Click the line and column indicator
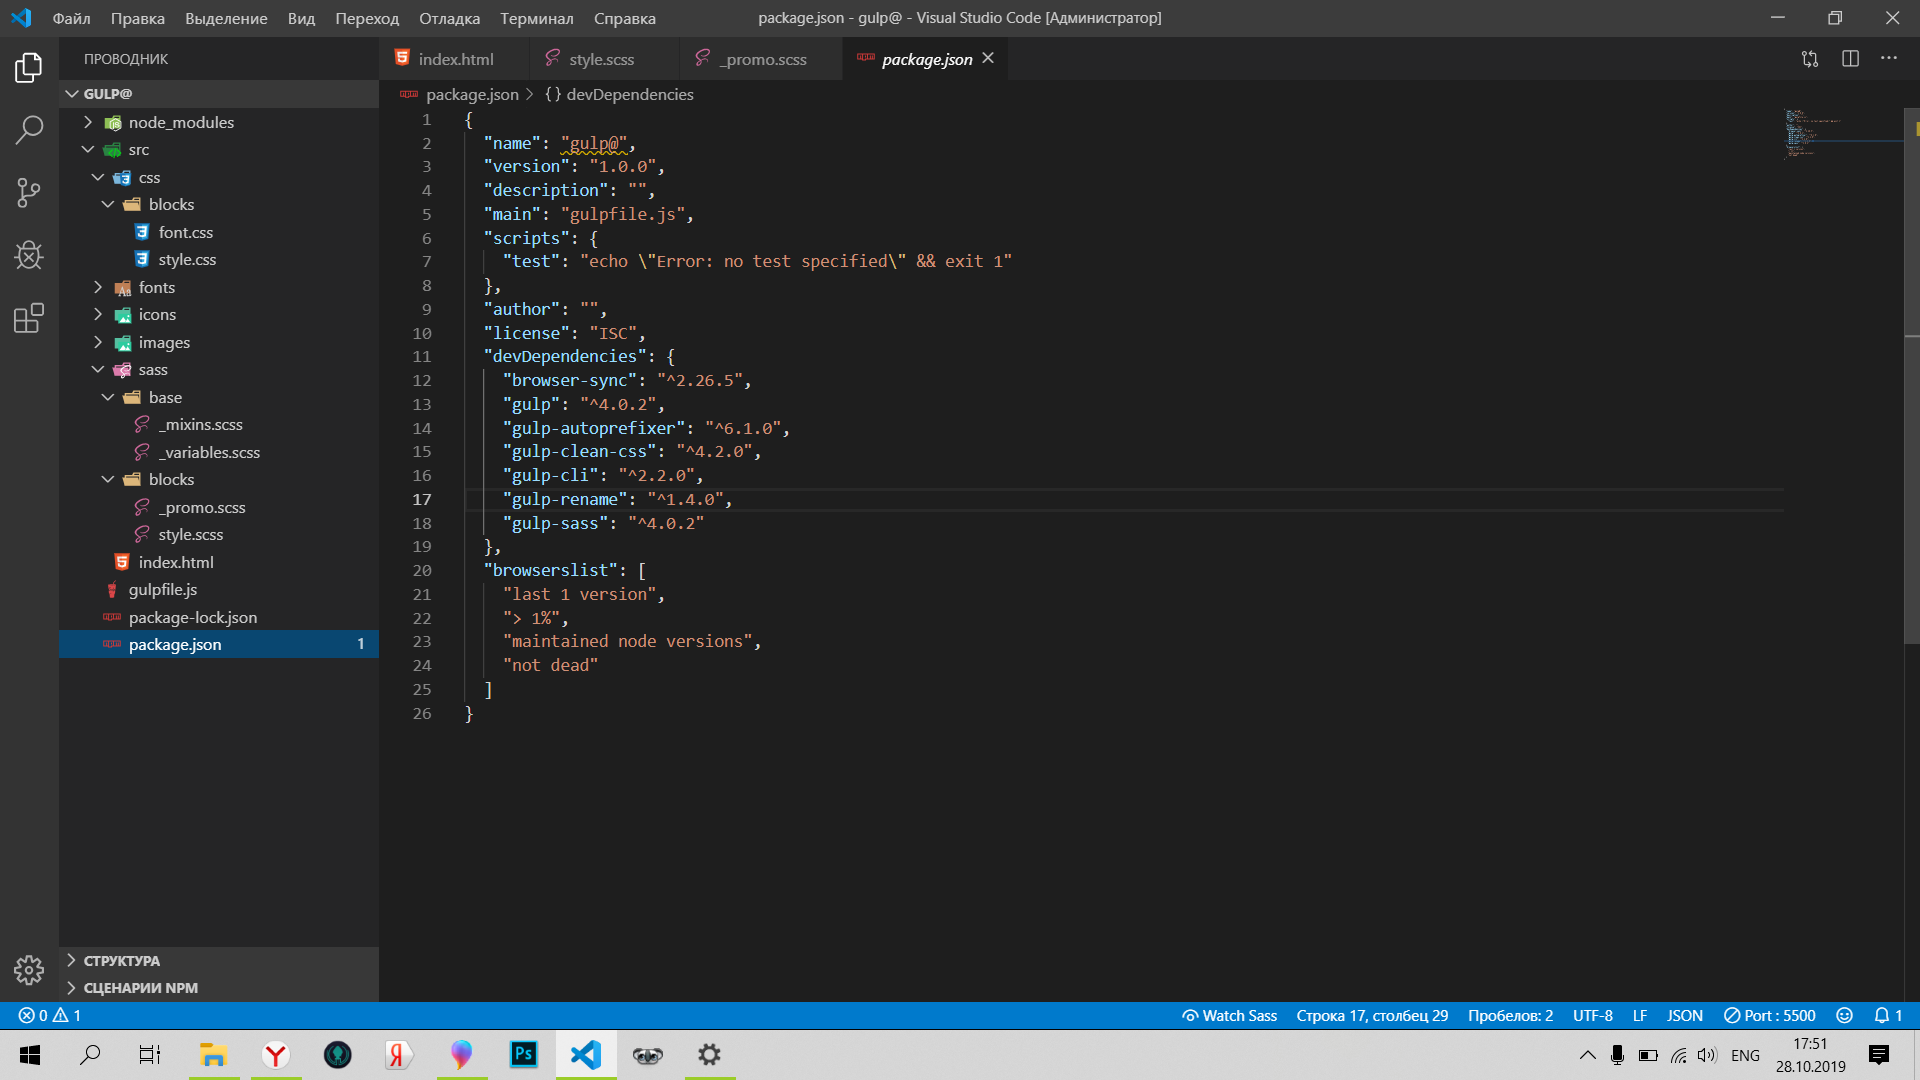1920x1080 pixels. 1372,1015
